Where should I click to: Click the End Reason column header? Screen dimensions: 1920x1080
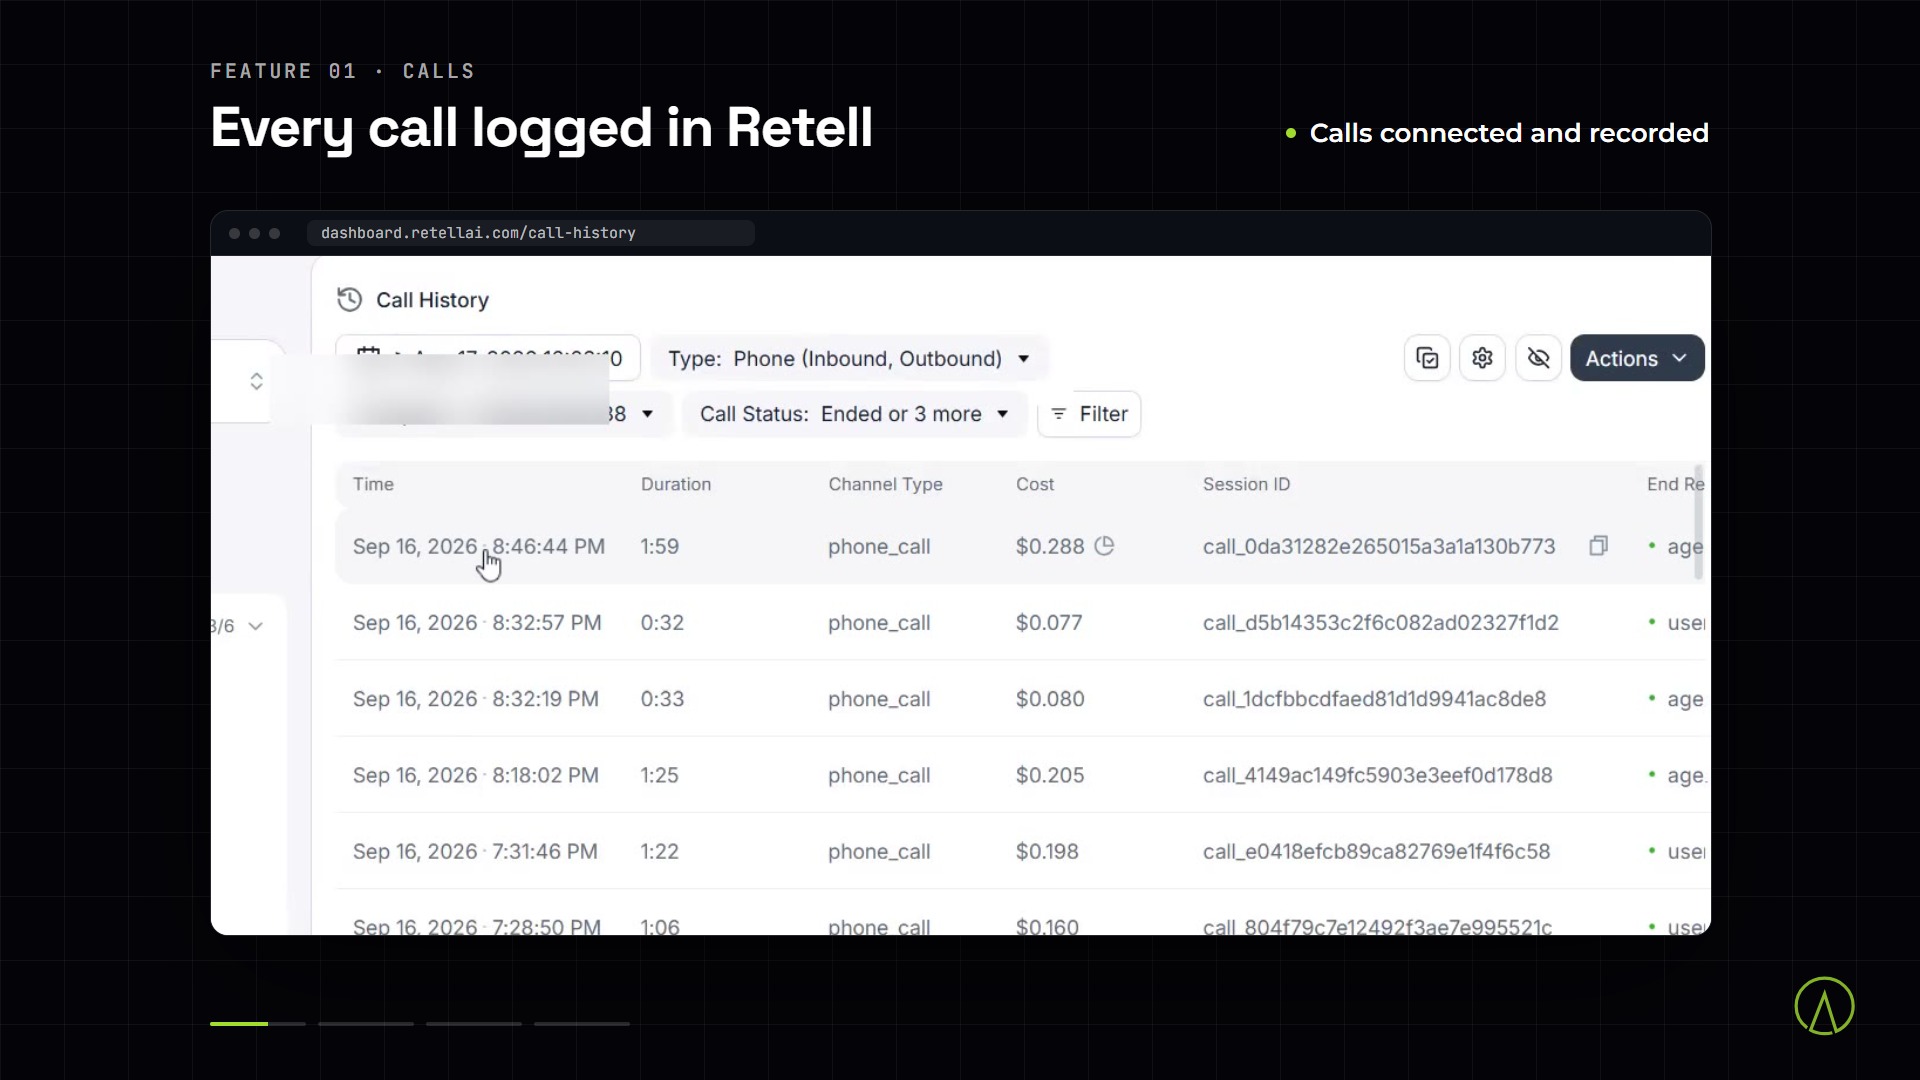tap(1675, 484)
